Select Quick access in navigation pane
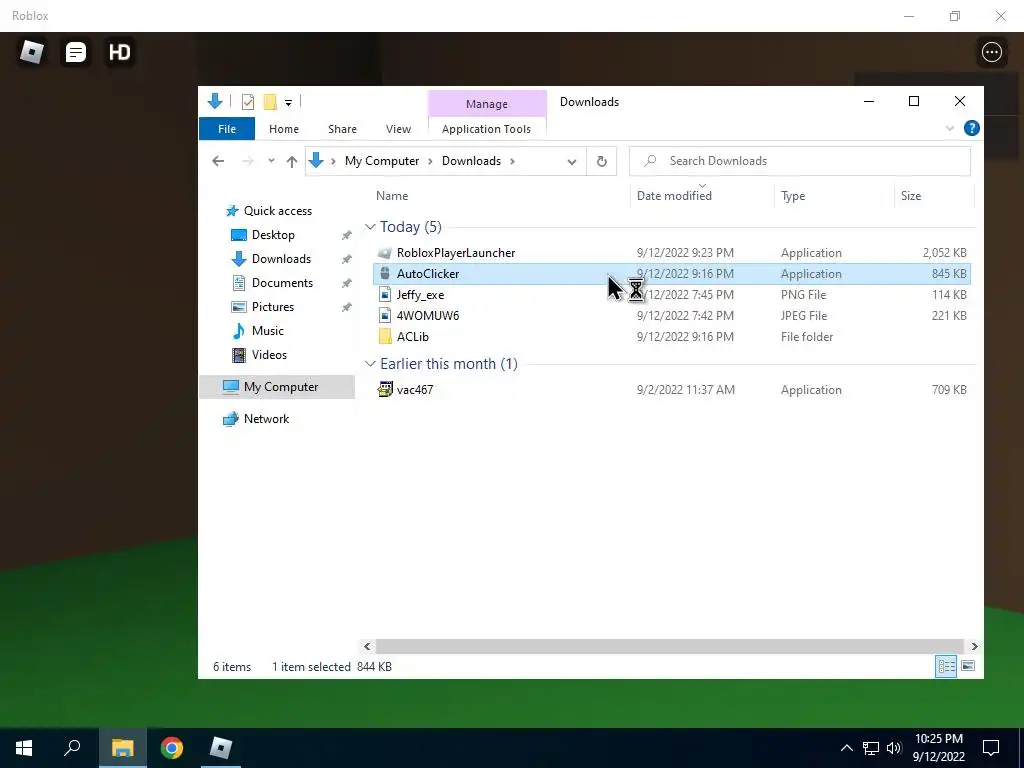The width and height of the screenshot is (1024, 768). pyautogui.click(x=278, y=211)
